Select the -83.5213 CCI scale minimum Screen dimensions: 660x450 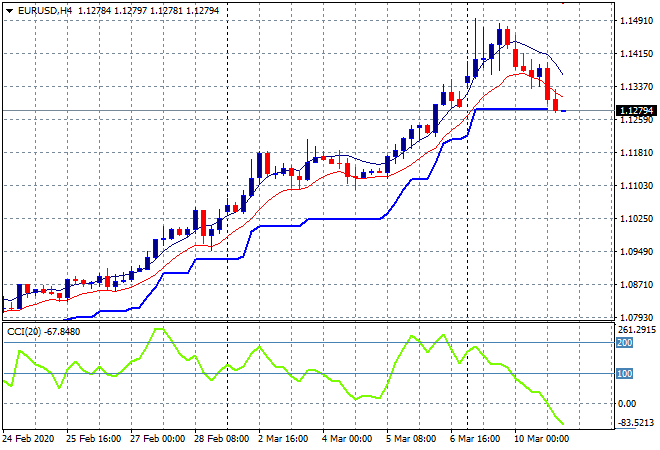[636, 423]
